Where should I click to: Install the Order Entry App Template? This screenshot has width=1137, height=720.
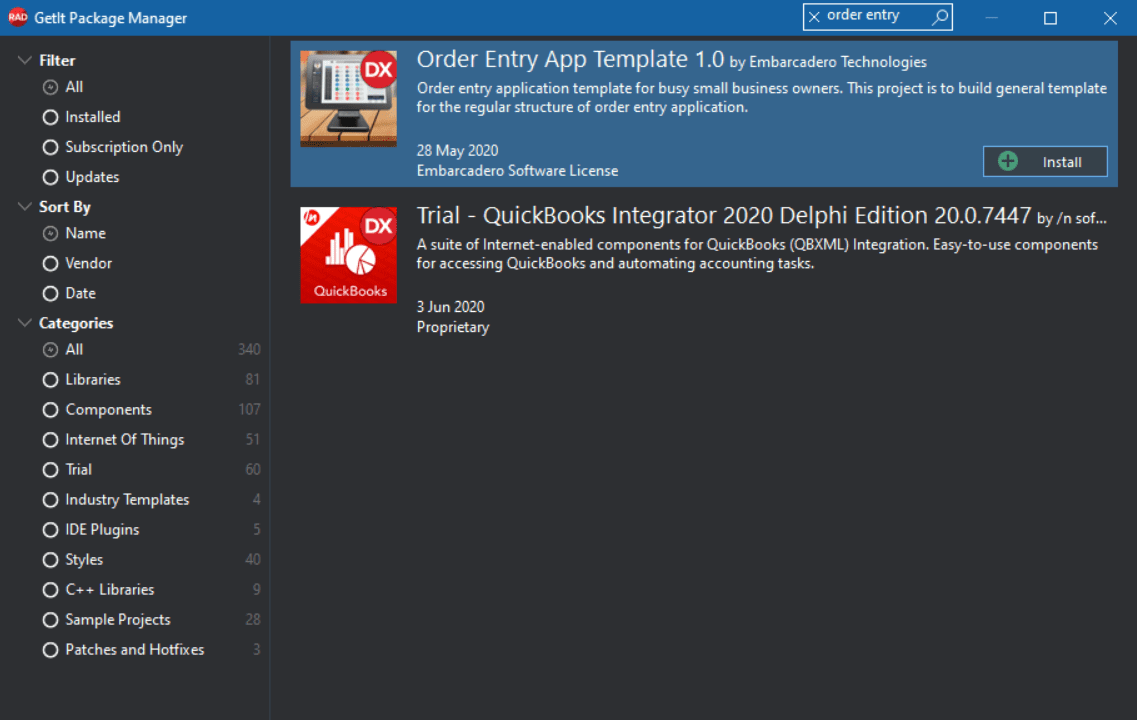1045,162
